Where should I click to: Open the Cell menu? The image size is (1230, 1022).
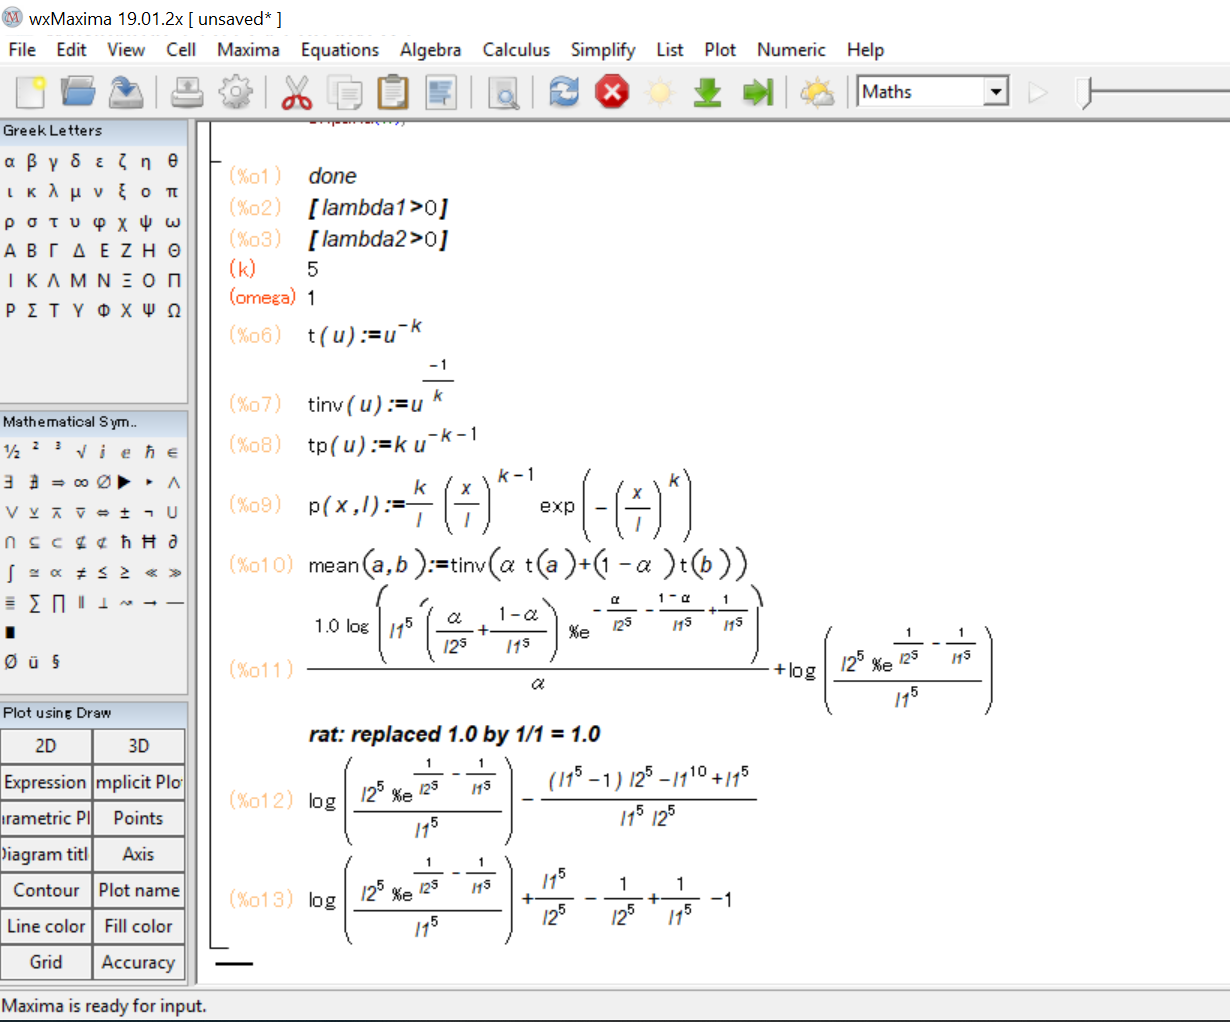[x=181, y=49]
